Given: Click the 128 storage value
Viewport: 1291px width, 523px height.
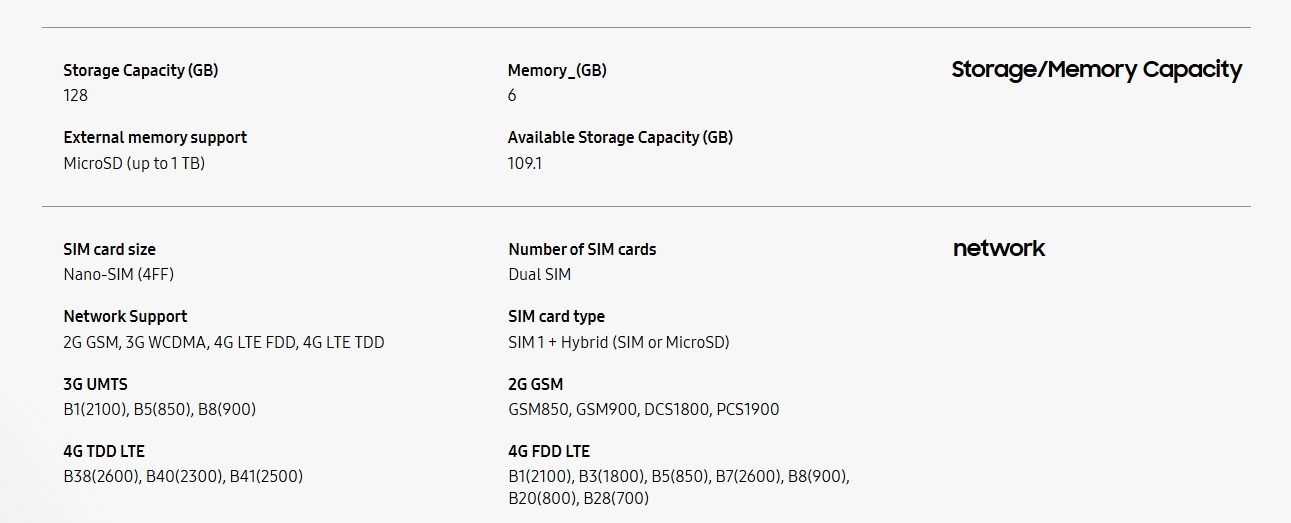Looking at the screenshot, I should point(76,95).
